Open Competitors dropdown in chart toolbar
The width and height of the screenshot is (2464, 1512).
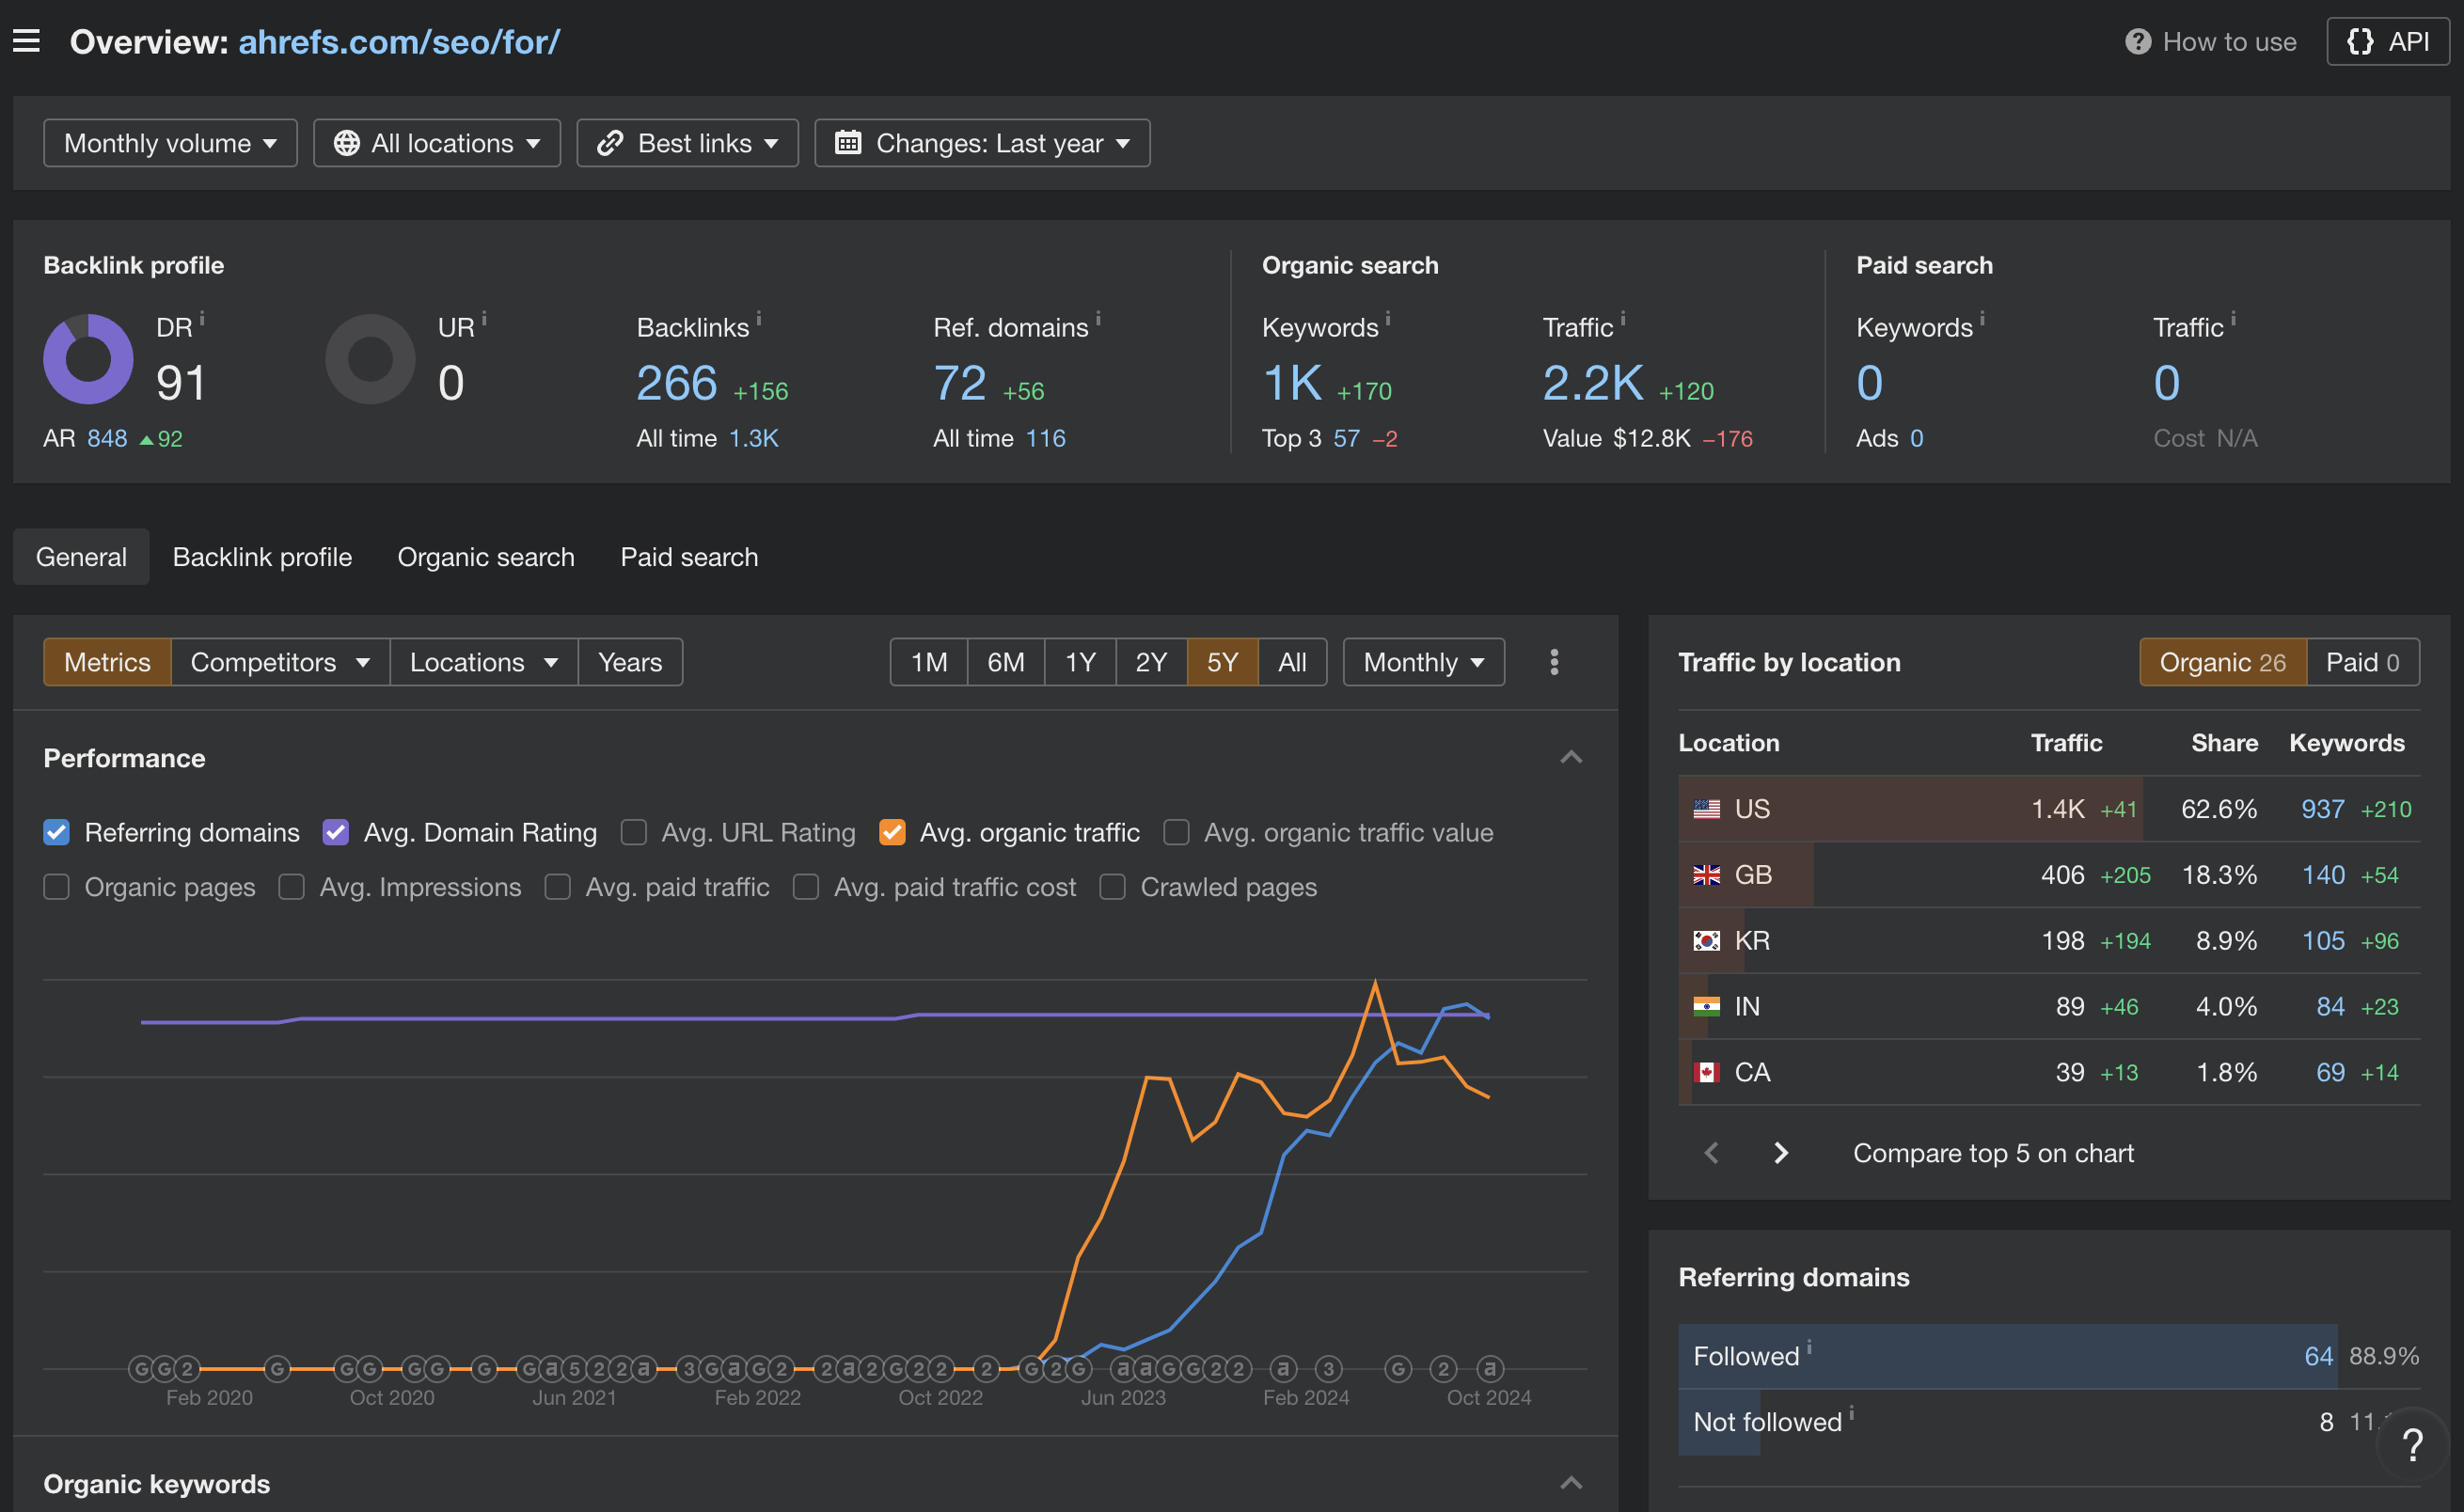tap(280, 662)
